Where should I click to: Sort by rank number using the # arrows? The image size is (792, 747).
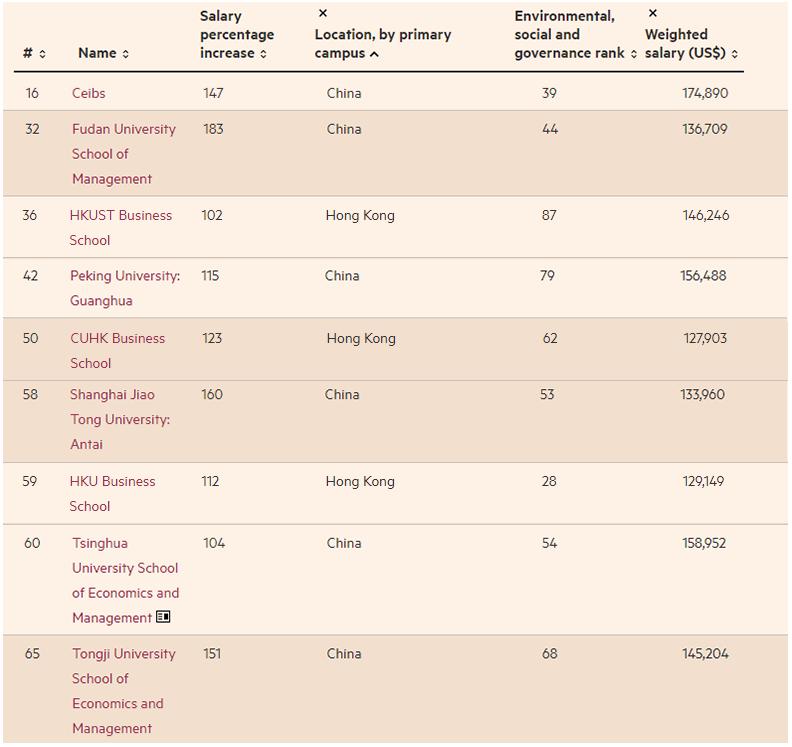42,54
